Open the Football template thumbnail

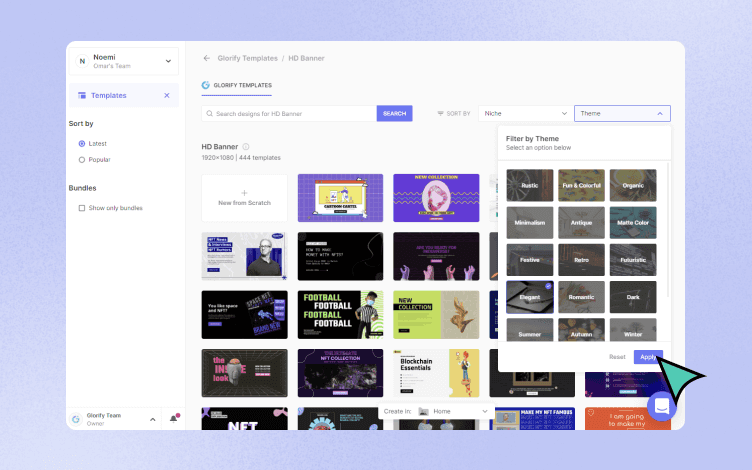[341, 315]
